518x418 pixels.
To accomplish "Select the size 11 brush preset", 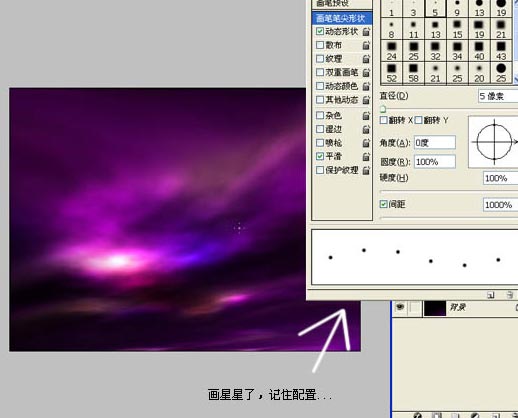I will point(413,29).
